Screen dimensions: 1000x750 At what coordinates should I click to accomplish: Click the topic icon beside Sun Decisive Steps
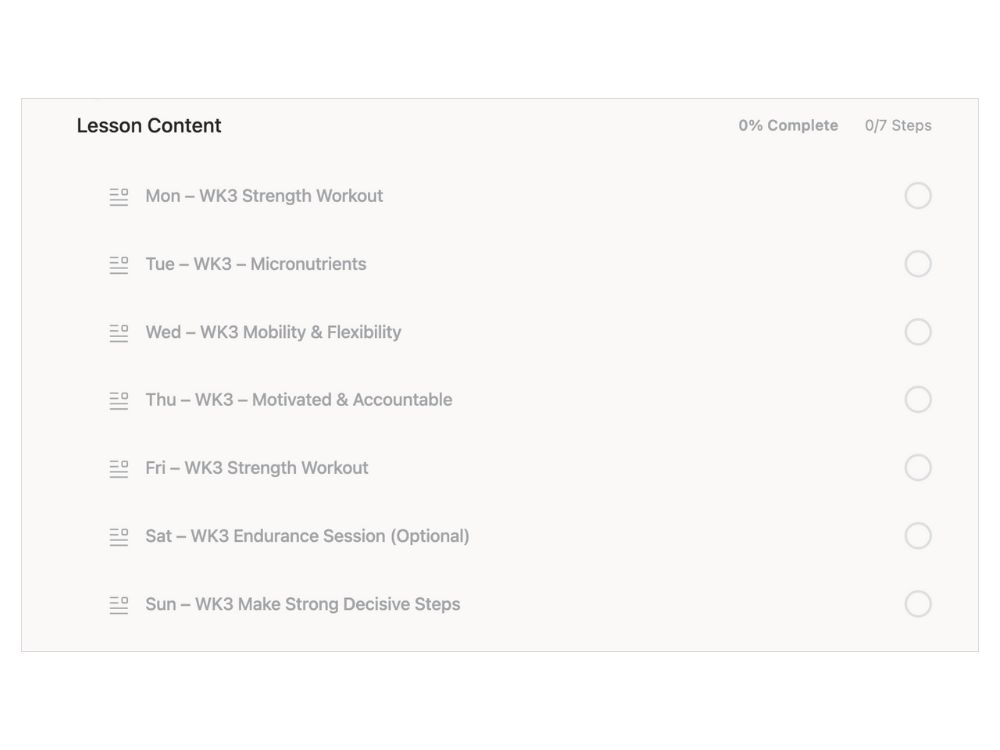(x=119, y=605)
